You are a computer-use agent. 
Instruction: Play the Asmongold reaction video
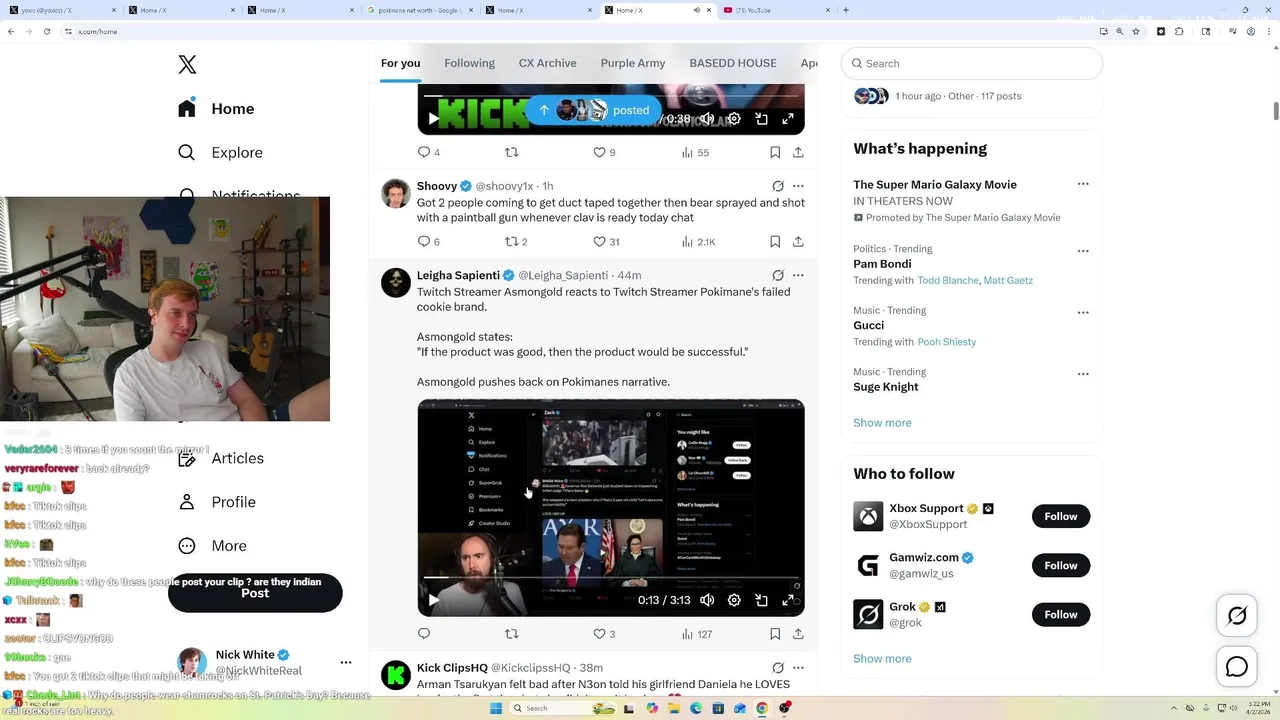(433, 600)
